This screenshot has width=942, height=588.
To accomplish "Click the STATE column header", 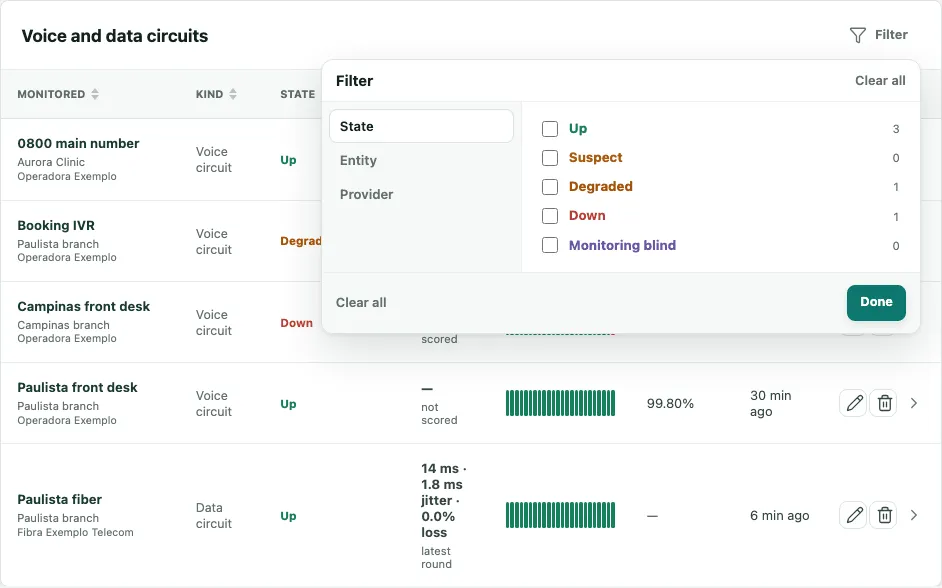I will (297, 94).
